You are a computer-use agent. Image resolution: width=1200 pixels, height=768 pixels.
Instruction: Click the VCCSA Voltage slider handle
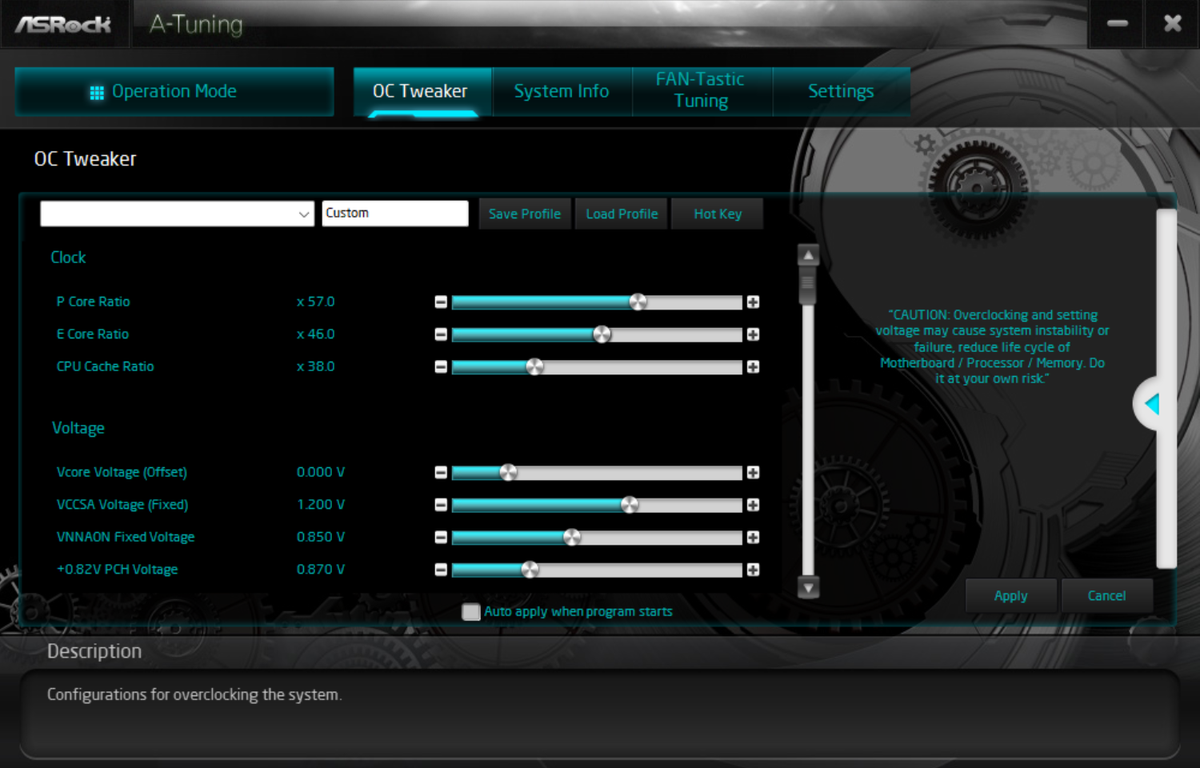(x=629, y=505)
